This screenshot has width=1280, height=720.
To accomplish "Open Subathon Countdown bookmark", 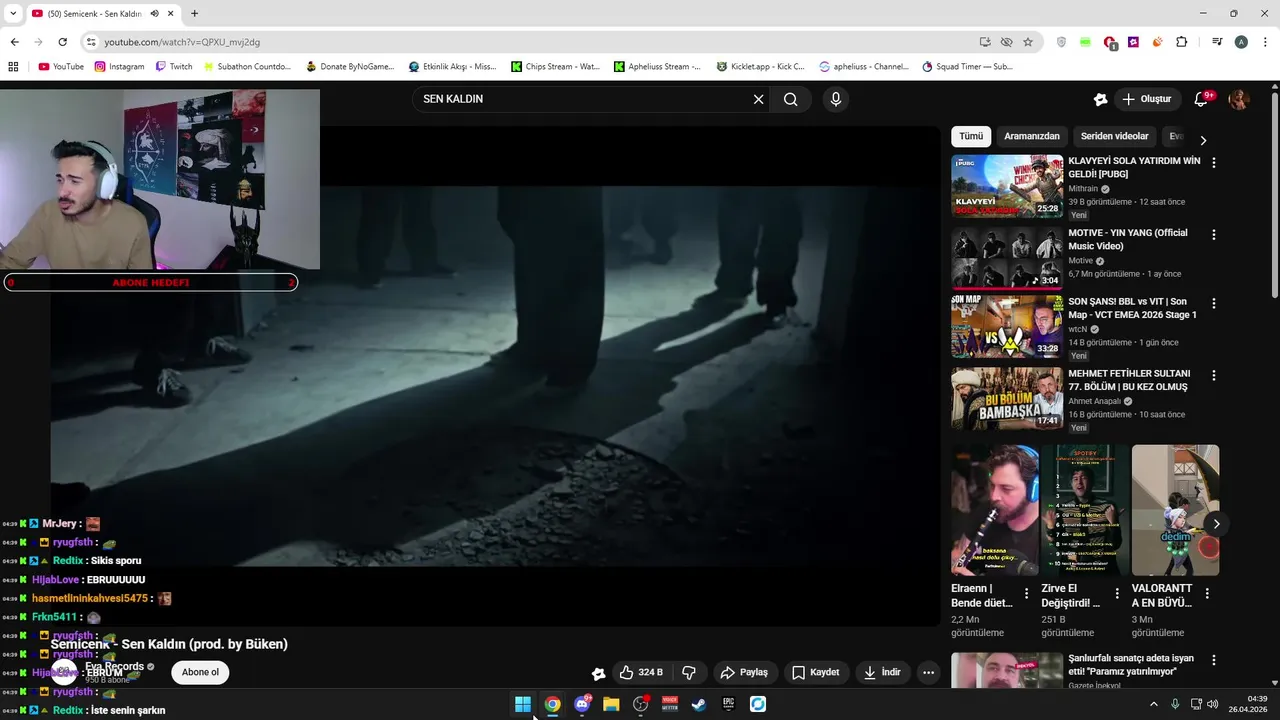I will 246,67.
